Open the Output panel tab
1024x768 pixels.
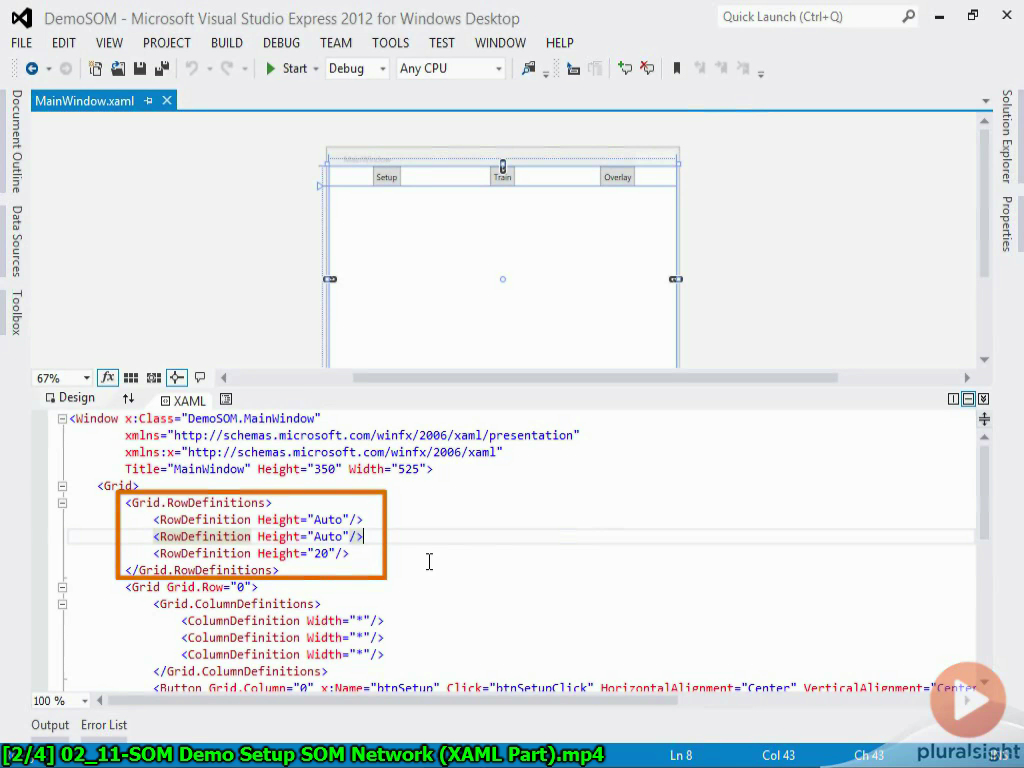(50, 725)
